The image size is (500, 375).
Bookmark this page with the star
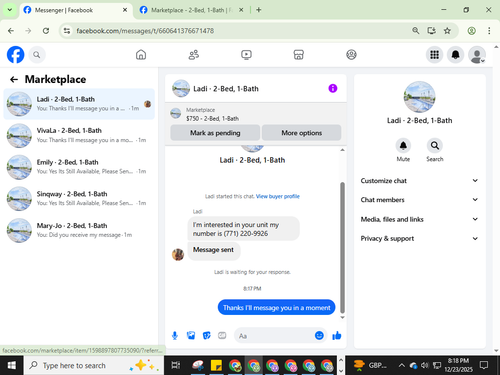coord(447,31)
